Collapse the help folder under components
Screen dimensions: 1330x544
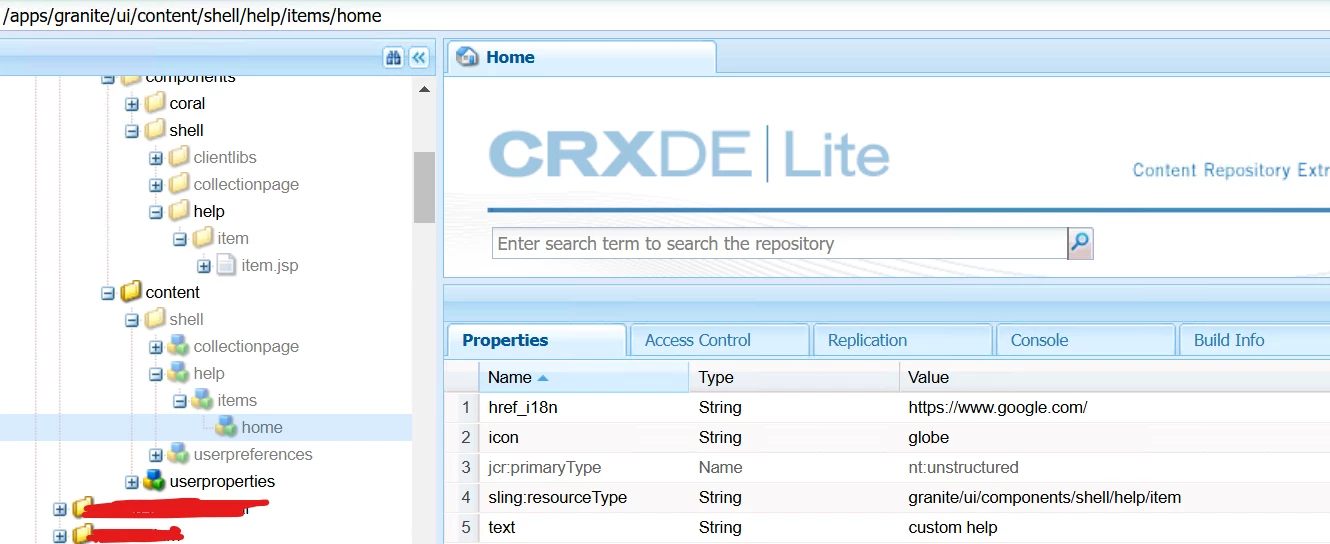(156, 212)
